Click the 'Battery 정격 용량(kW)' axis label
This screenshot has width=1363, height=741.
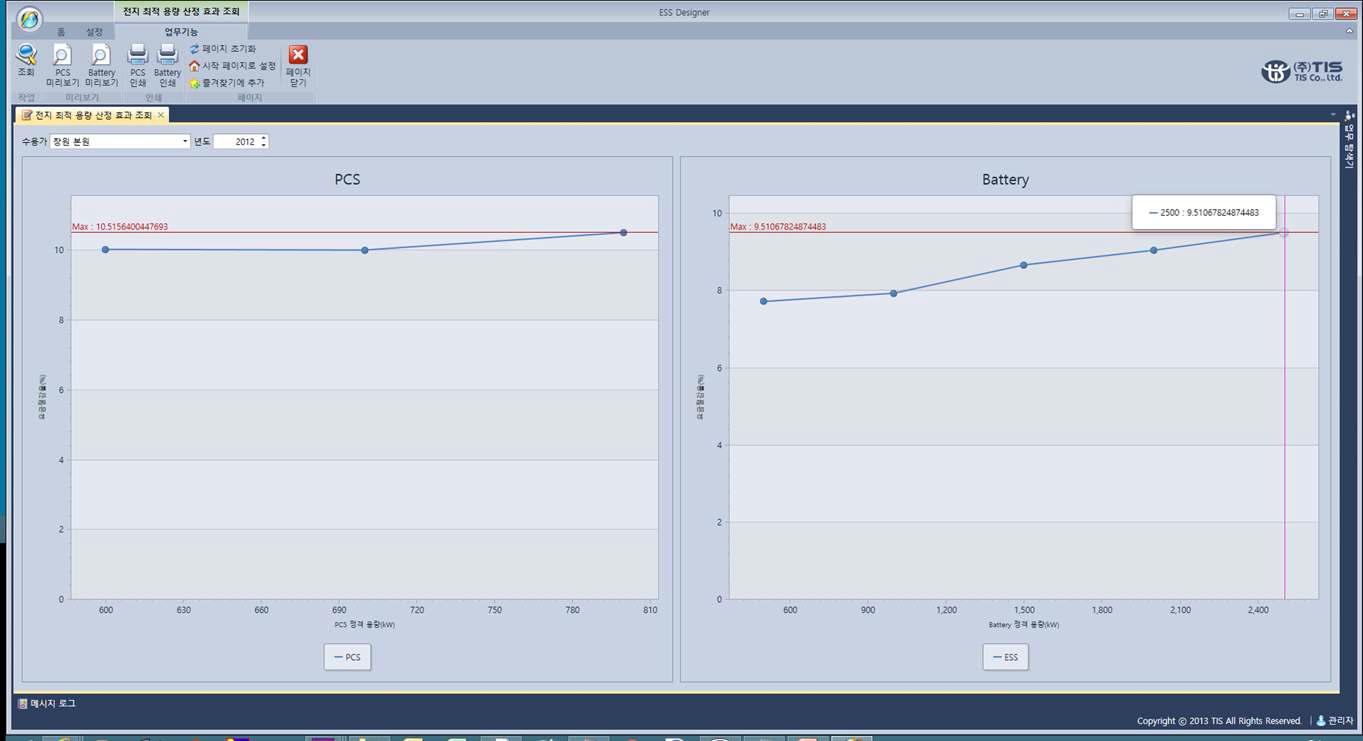(1024, 624)
